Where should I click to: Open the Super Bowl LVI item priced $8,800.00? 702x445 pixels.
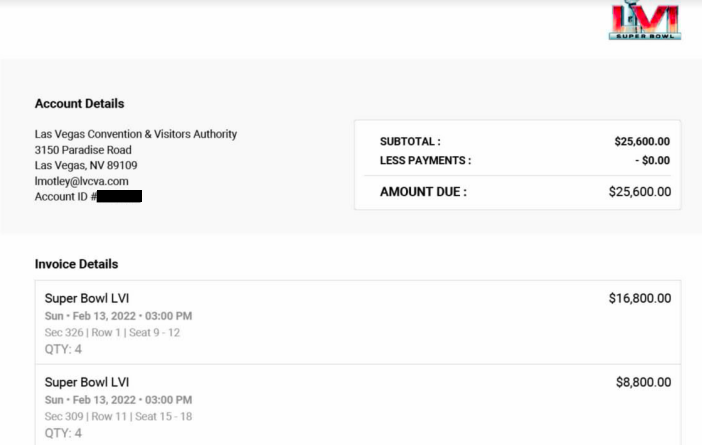[x=87, y=382]
